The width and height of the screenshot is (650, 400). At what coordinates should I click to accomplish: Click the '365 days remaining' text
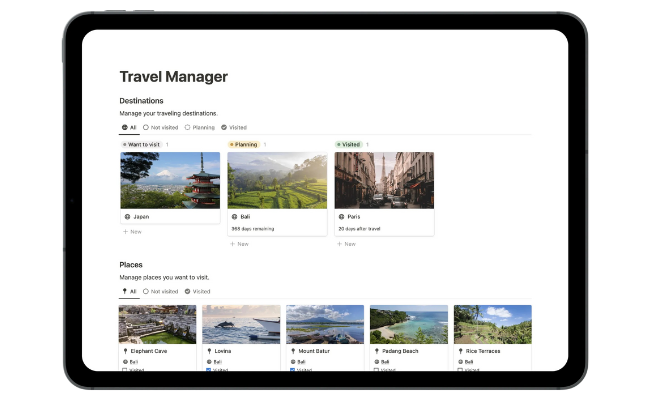coord(252,229)
